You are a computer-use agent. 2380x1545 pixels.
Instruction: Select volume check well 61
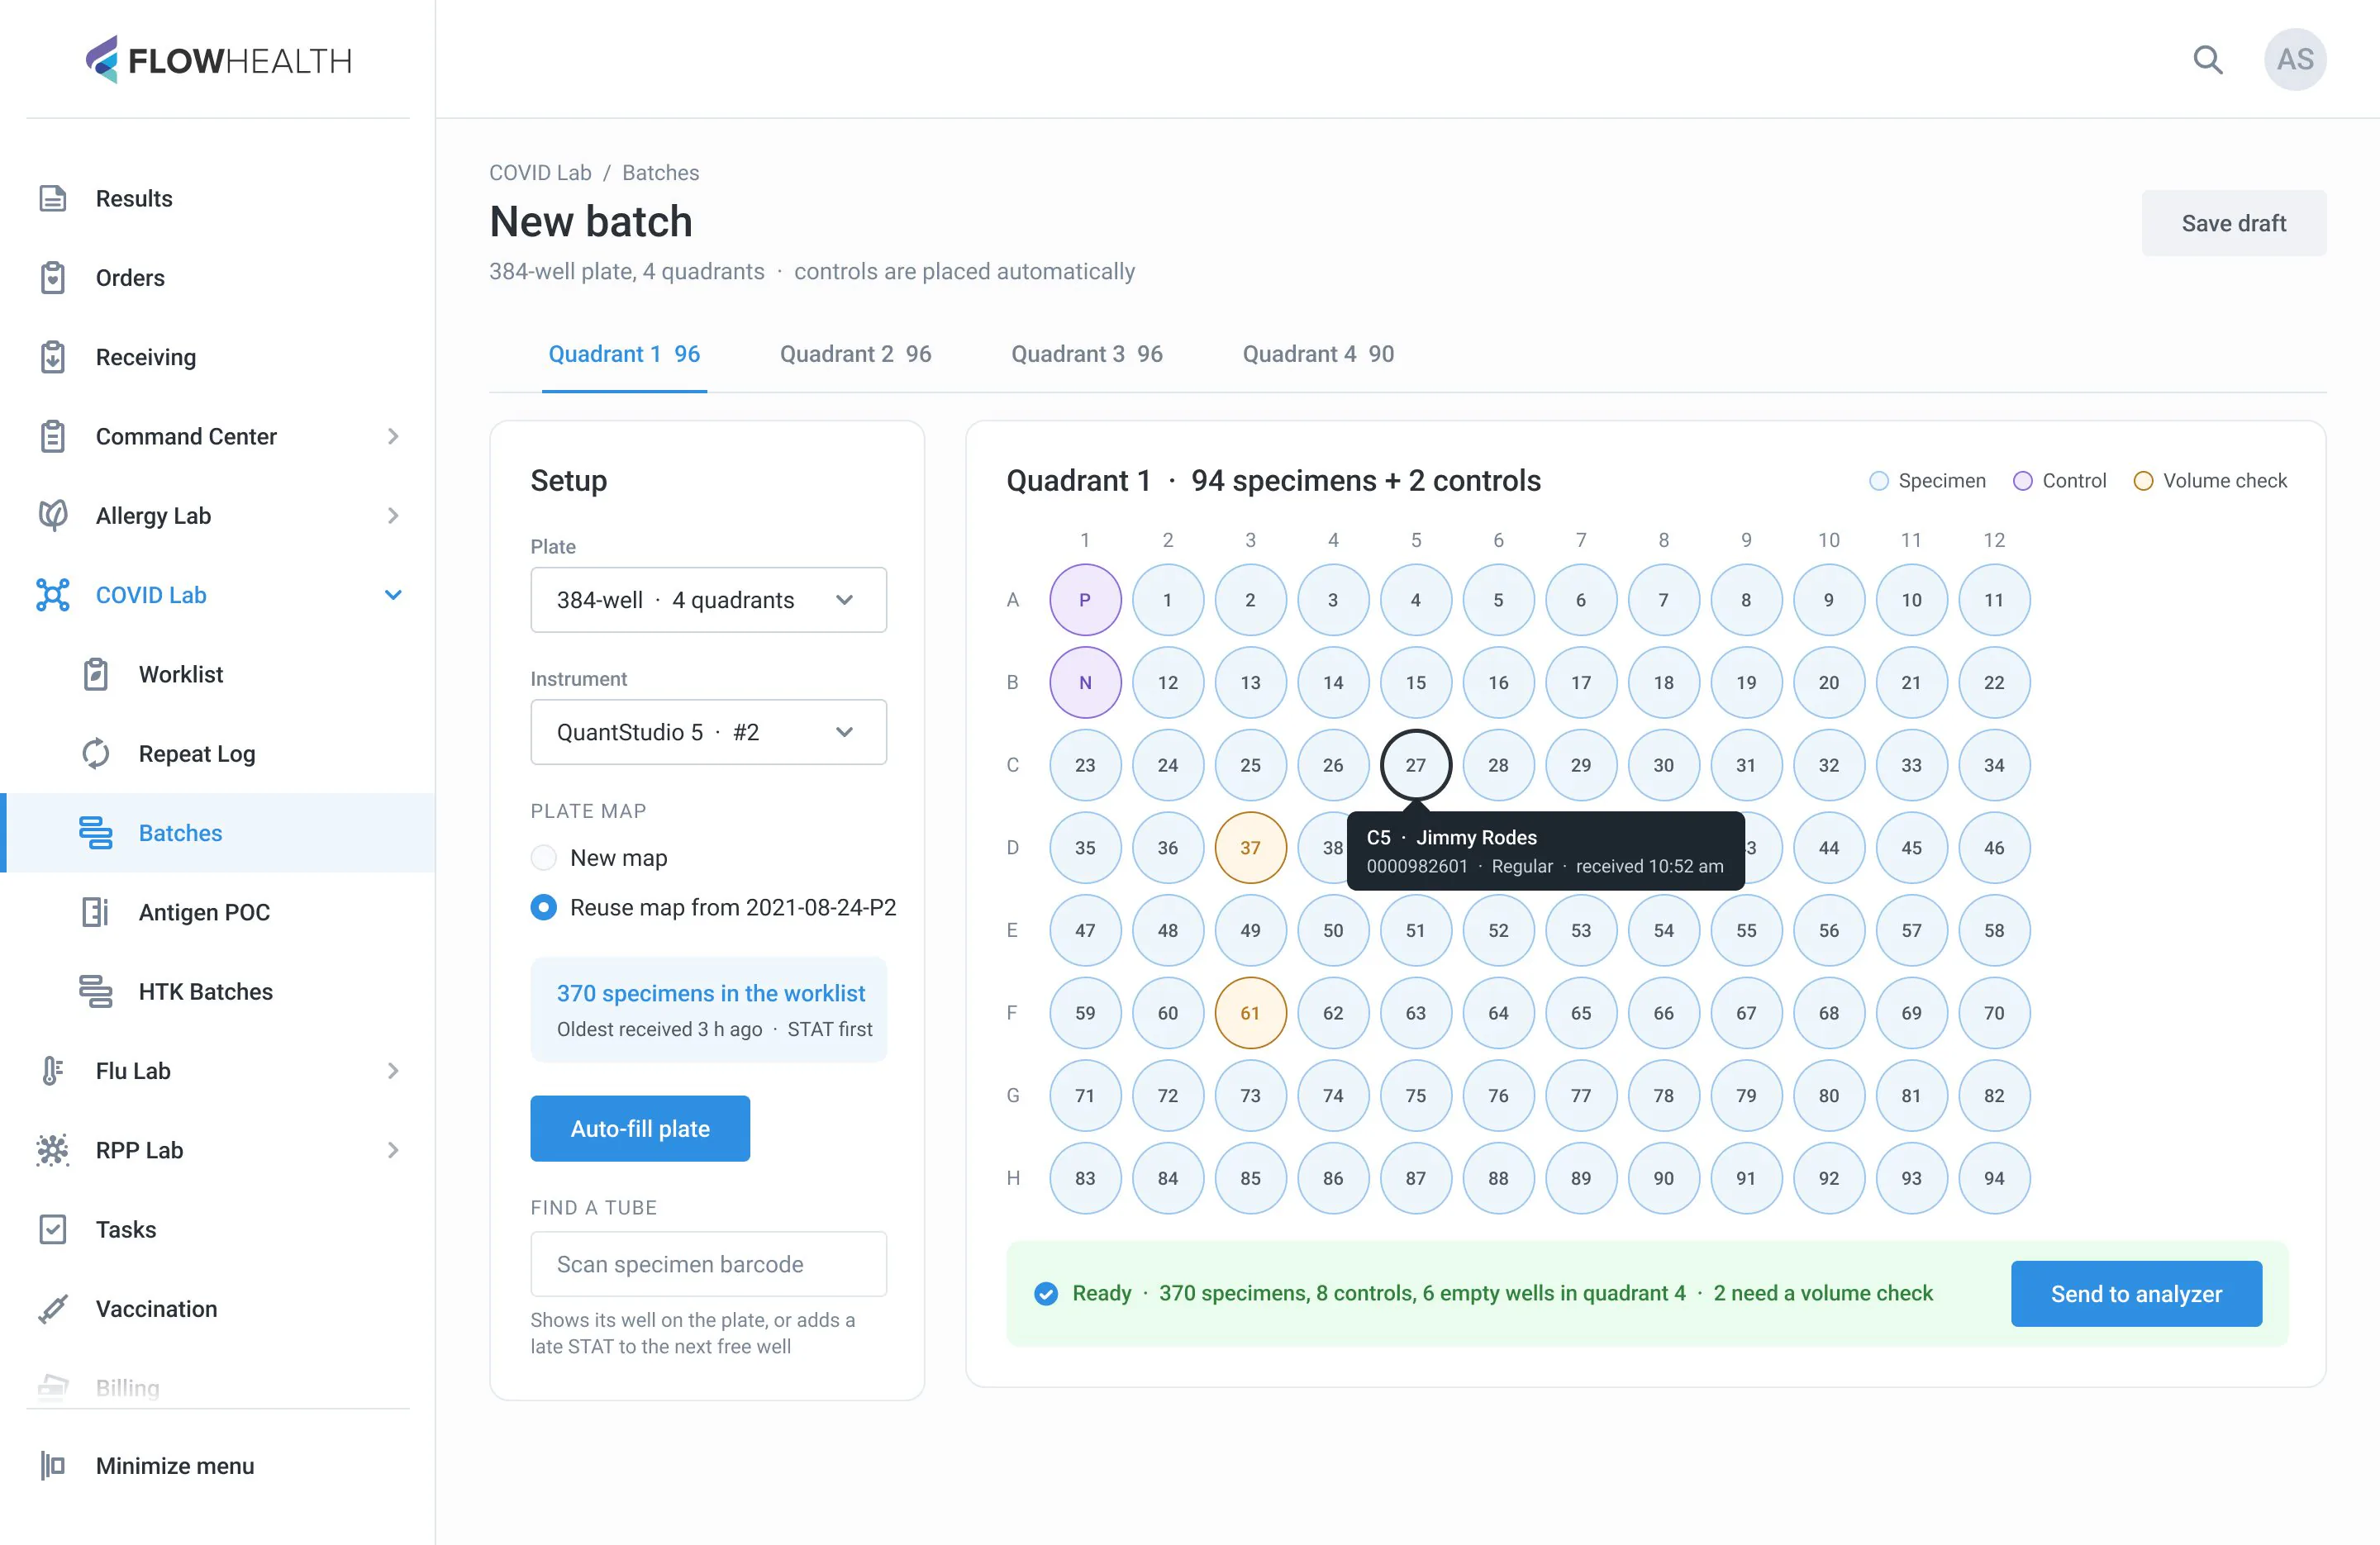pyautogui.click(x=1250, y=1012)
